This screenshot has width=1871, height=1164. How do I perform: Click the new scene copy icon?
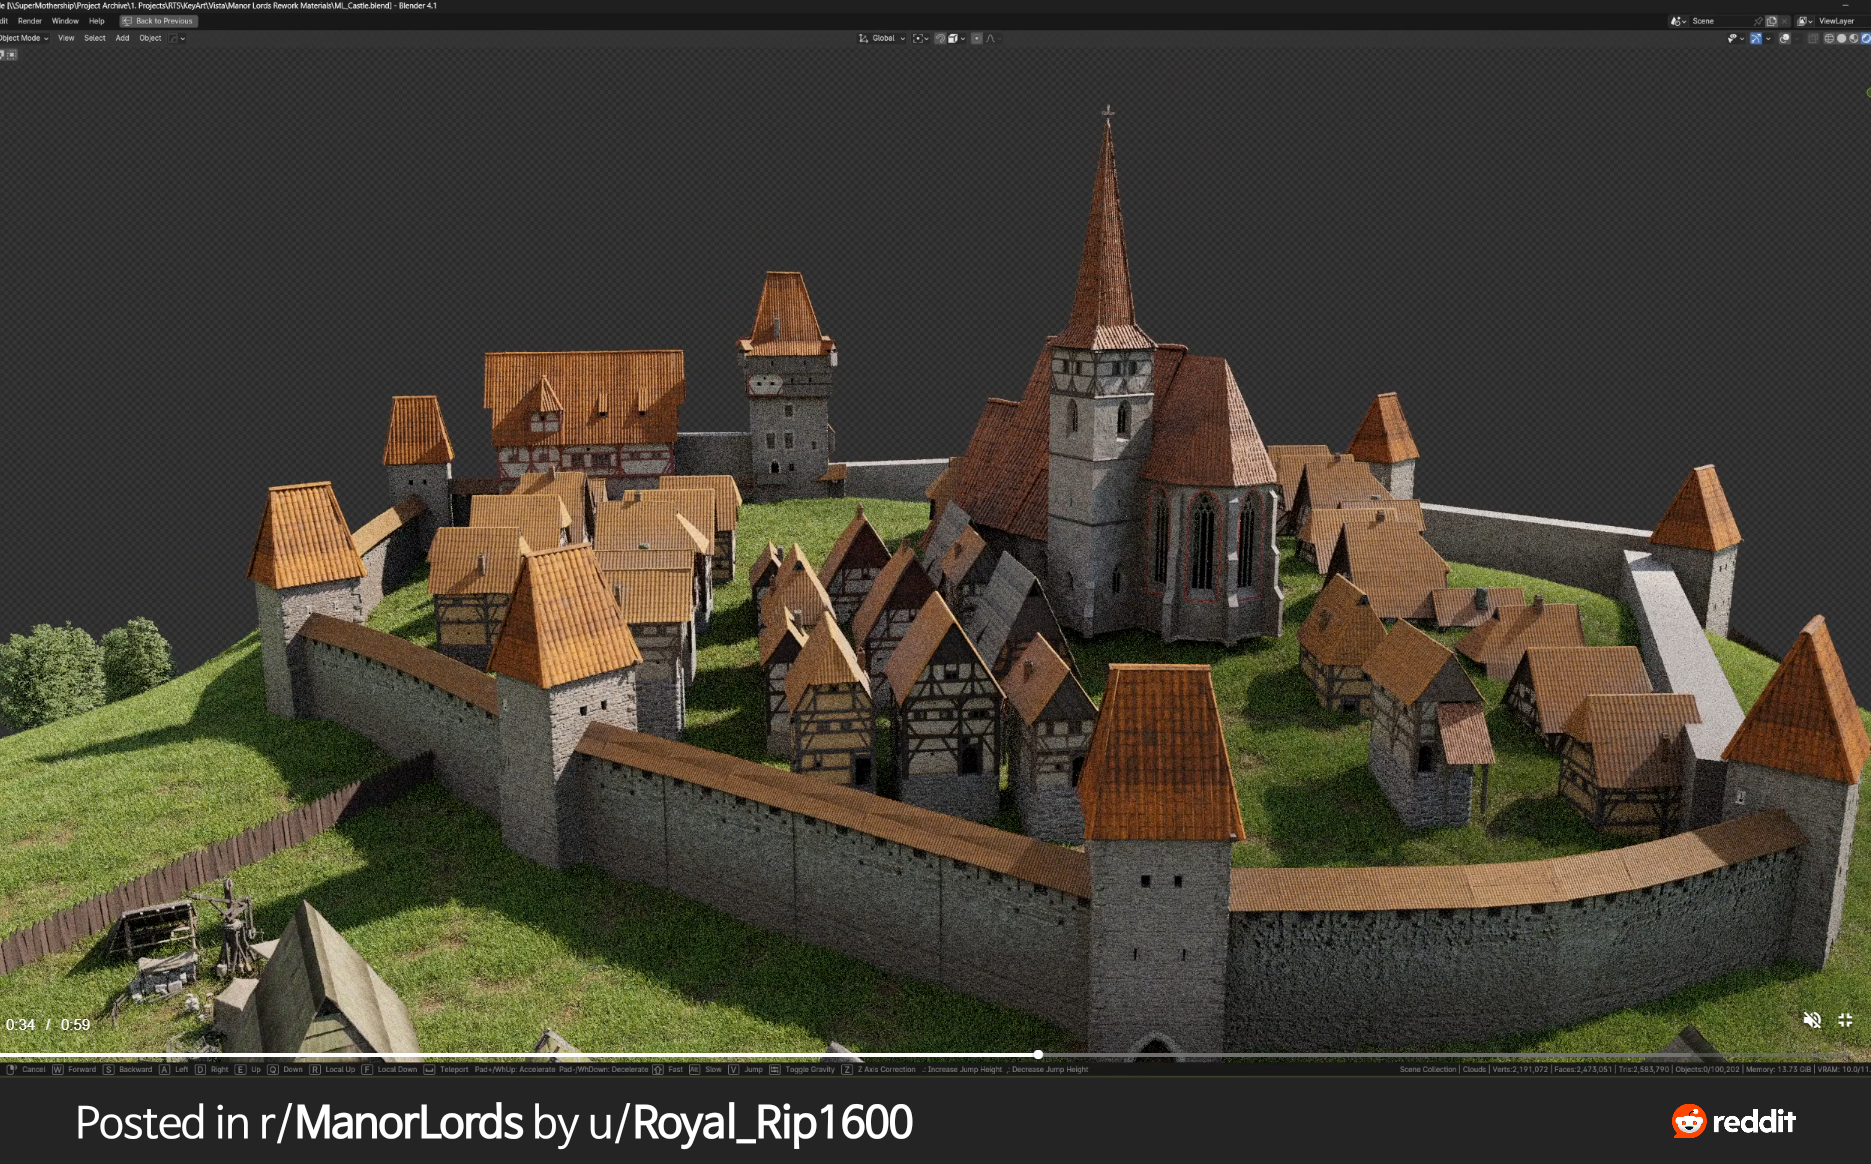(1771, 21)
